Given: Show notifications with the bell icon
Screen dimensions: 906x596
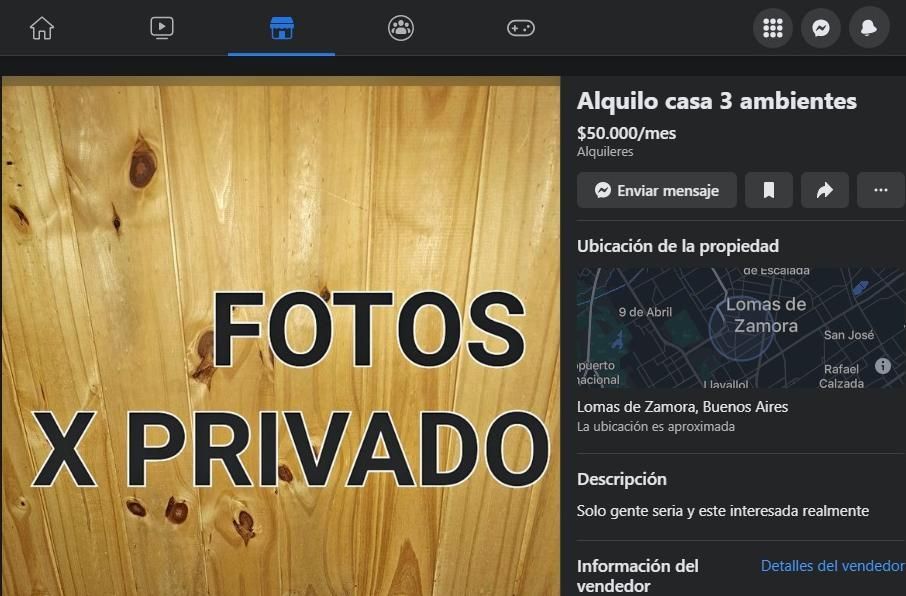Looking at the screenshot, I should coord(869,28).
